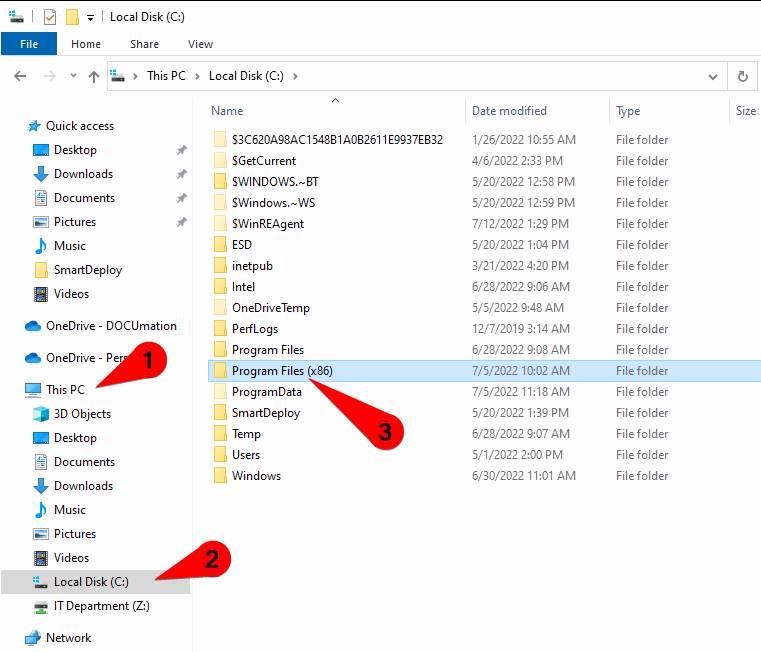The height and width of the screenshot is (652, 761).
Task: Click the Properties checkmark icon in title bar
Action: [50, 17]
